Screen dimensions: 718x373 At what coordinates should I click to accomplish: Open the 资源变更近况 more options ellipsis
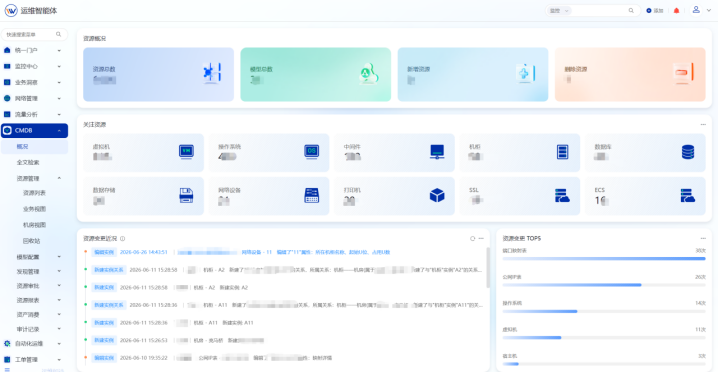(x=481, y=238)
